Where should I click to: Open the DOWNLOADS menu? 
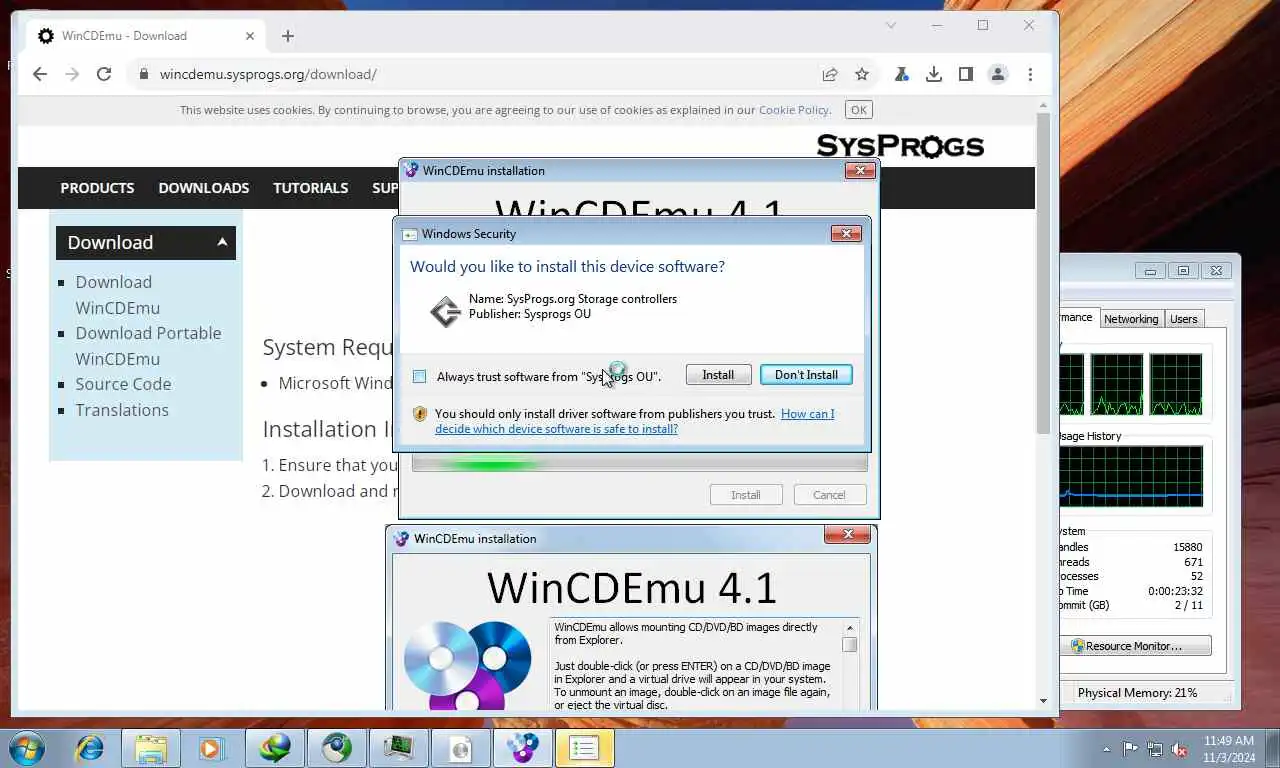pyautogui.click(x=204, y=188)
